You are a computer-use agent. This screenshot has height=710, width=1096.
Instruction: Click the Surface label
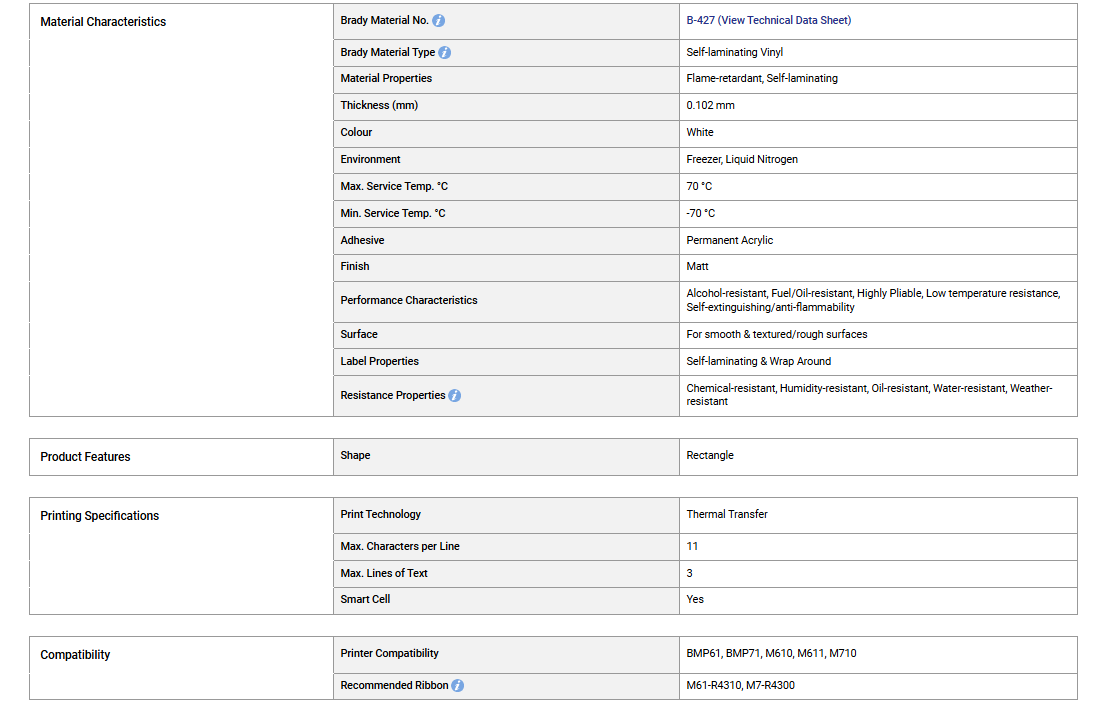(x=359, y=335)
